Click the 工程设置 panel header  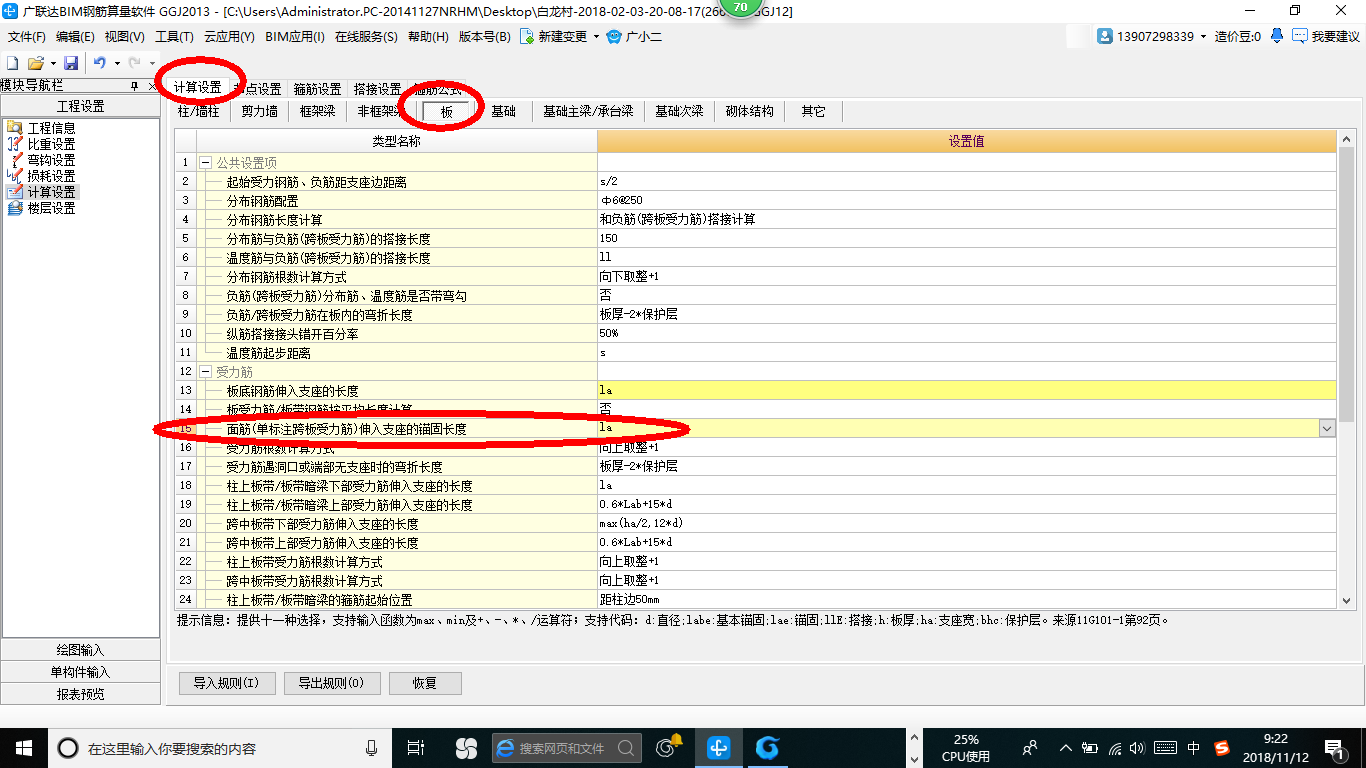click(x=80, y=106)
